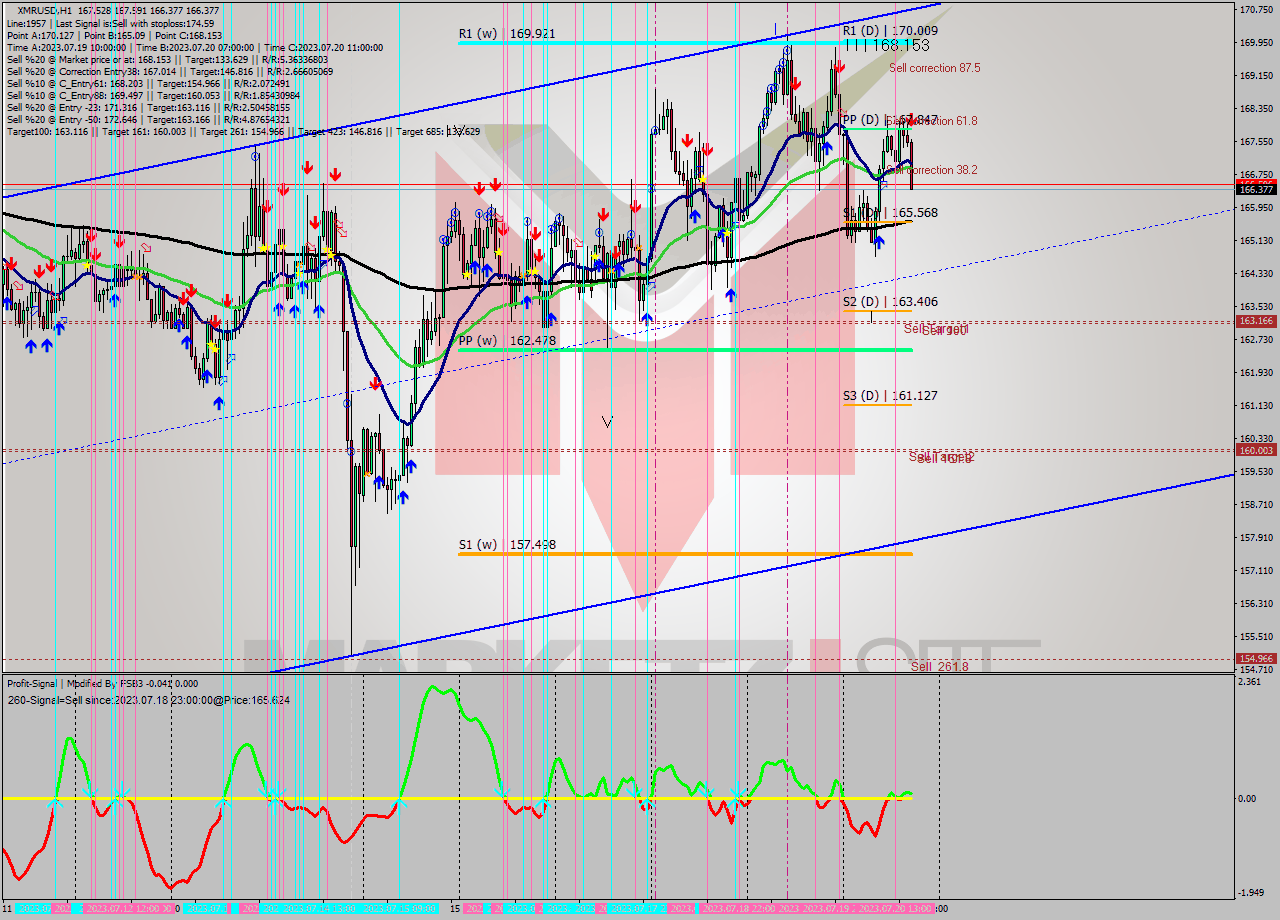
Task: Click the red 160.003 price tag
Action: 1255,450
